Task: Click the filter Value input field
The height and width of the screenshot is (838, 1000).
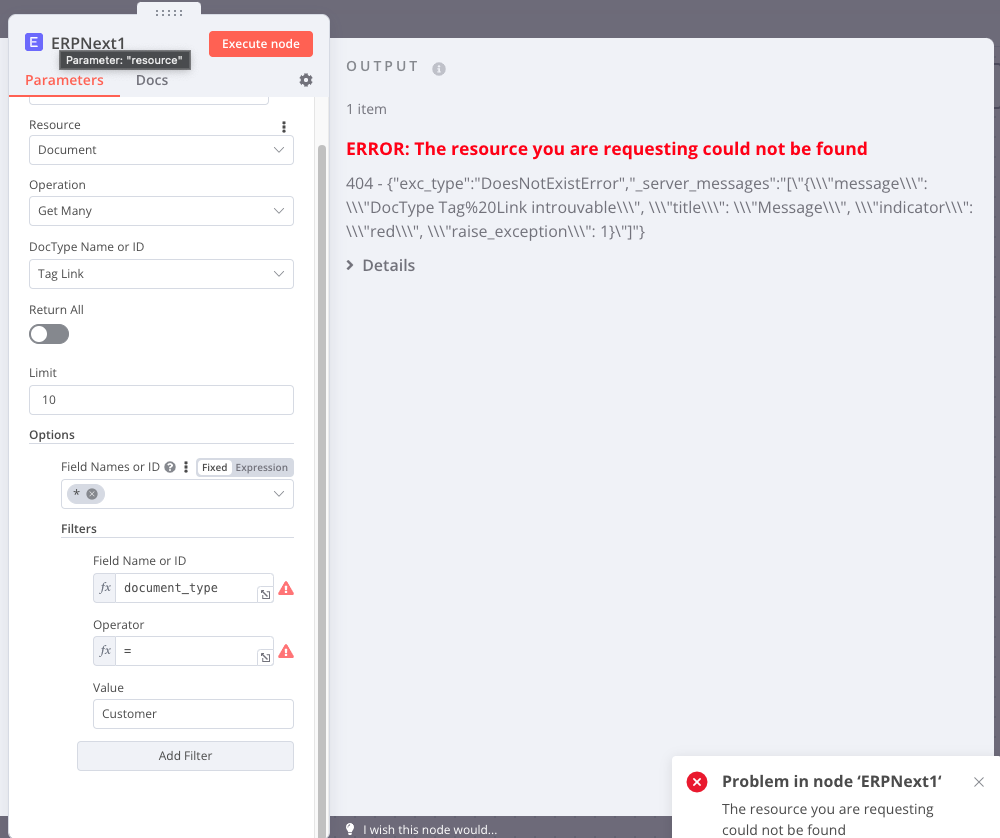Action: coord(193,714)
